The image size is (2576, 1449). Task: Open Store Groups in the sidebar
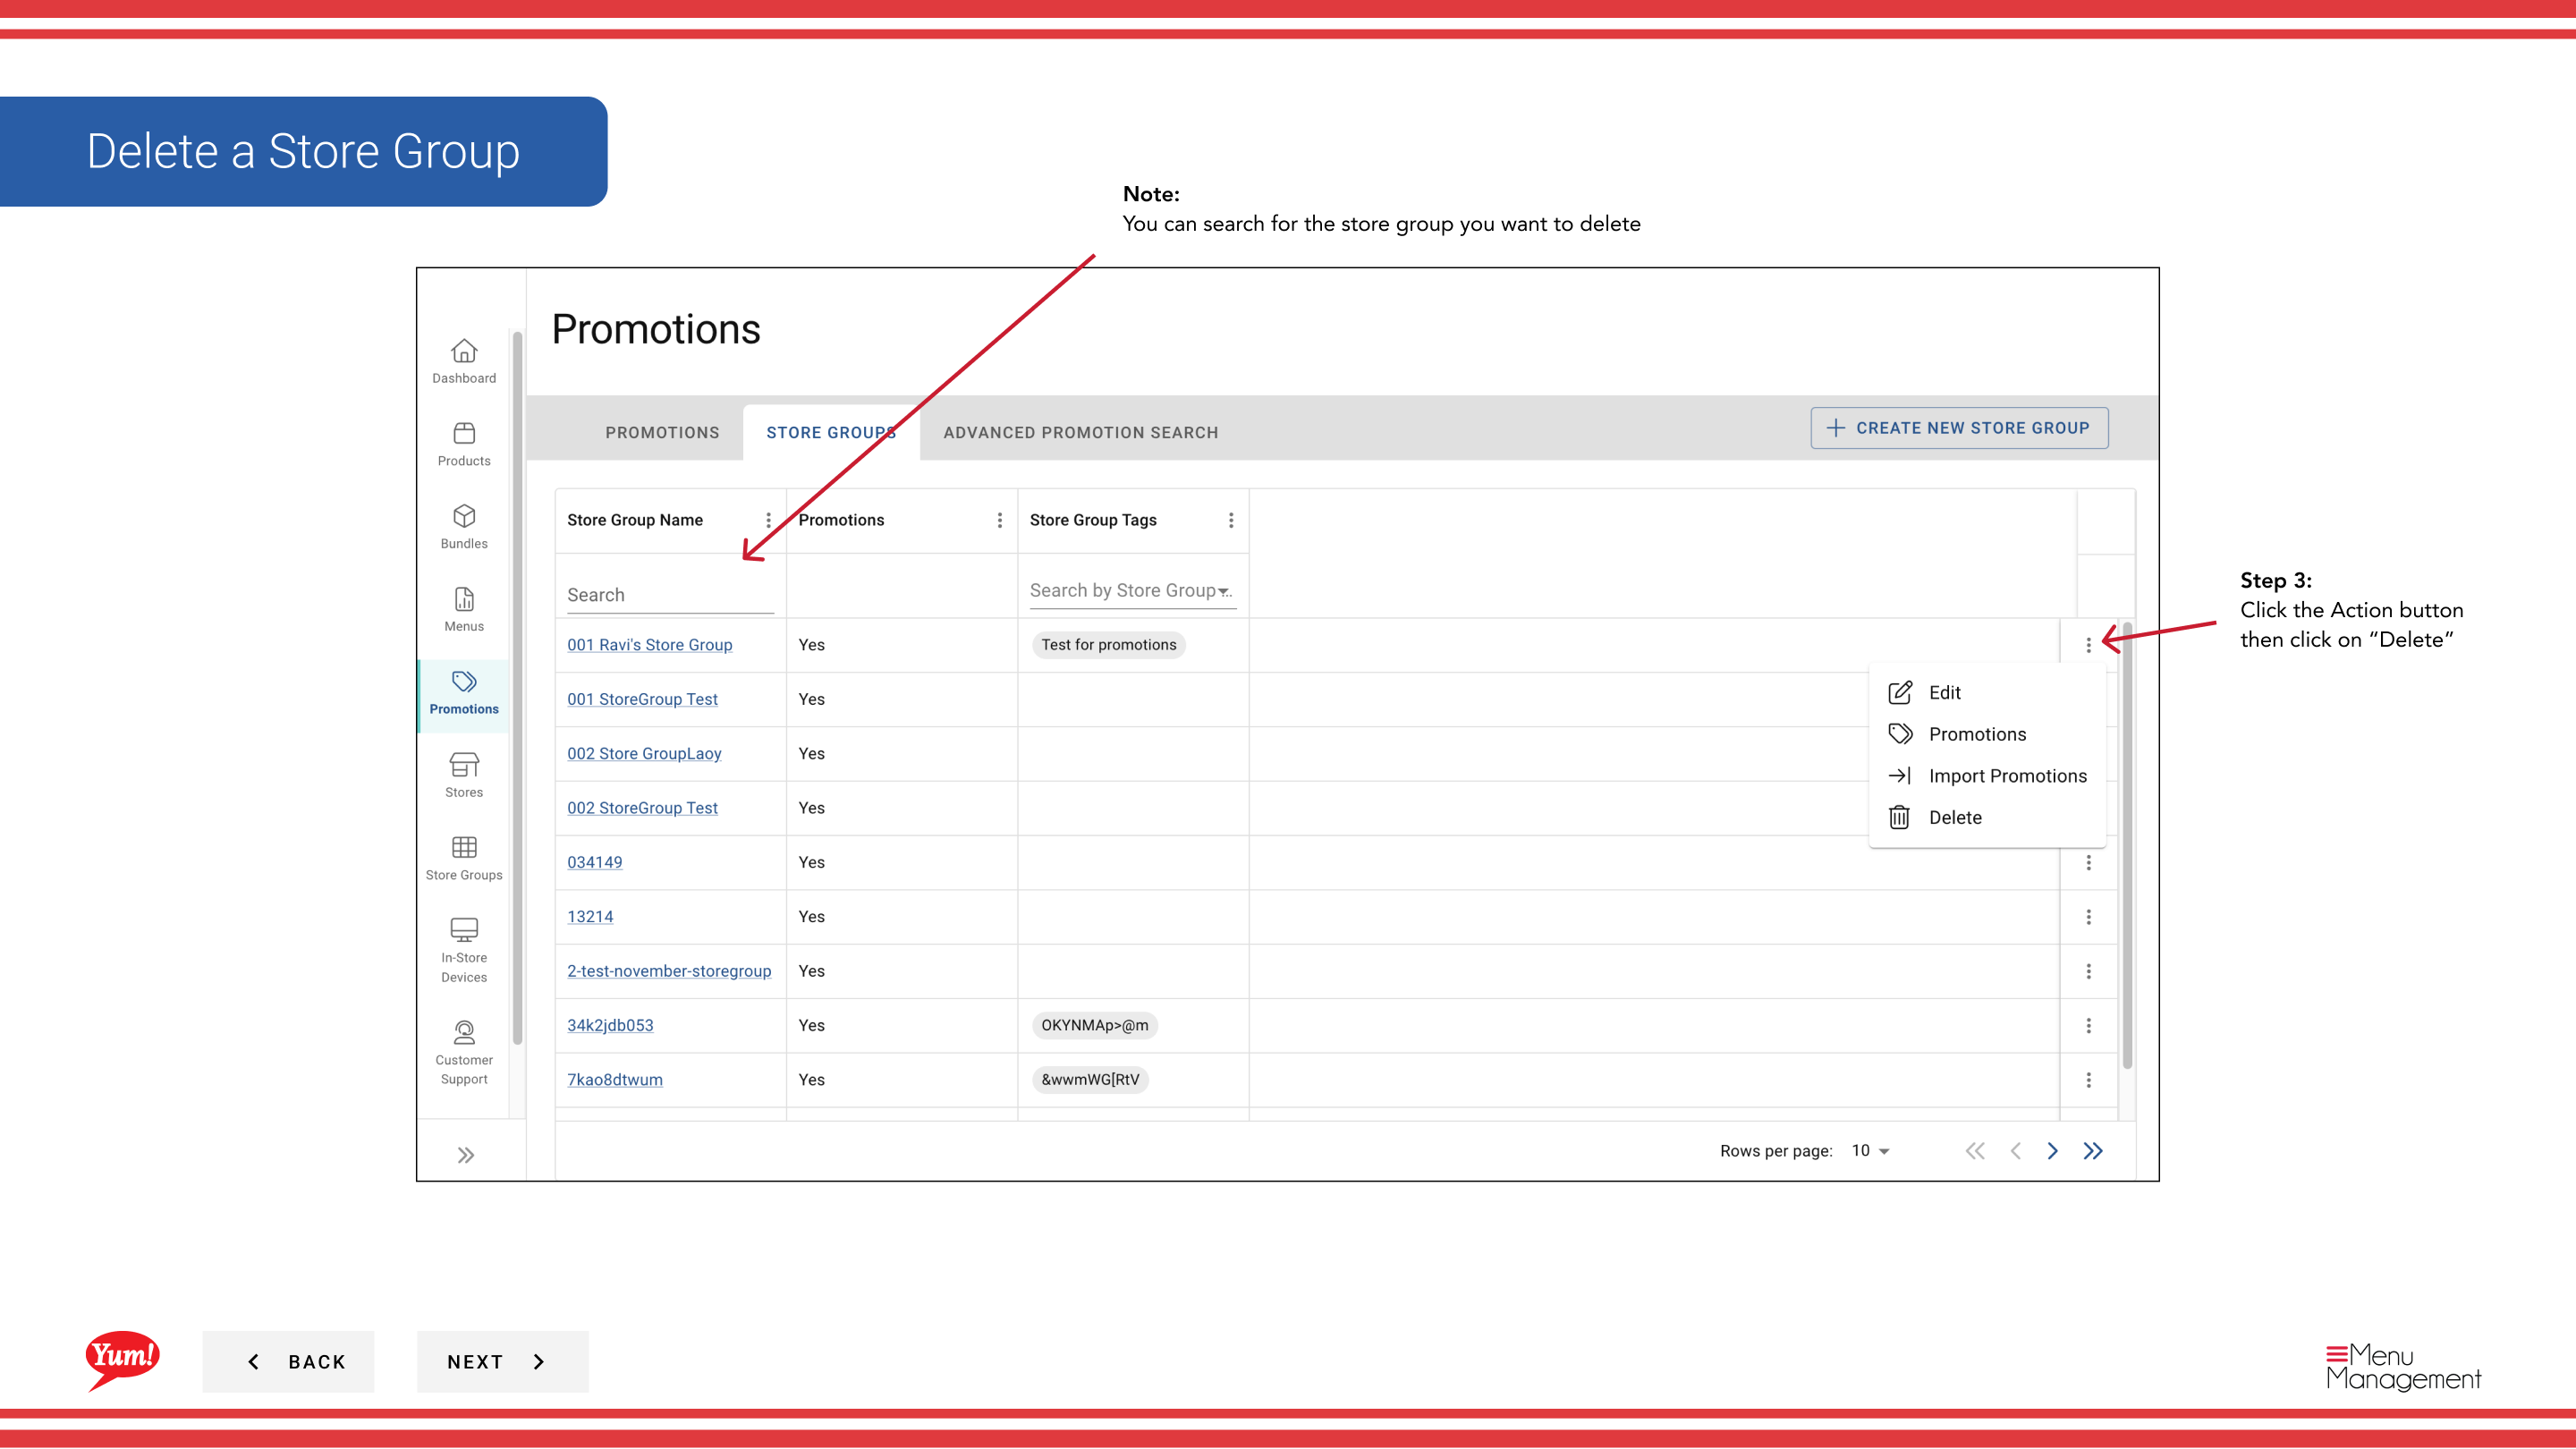point(464,859)
